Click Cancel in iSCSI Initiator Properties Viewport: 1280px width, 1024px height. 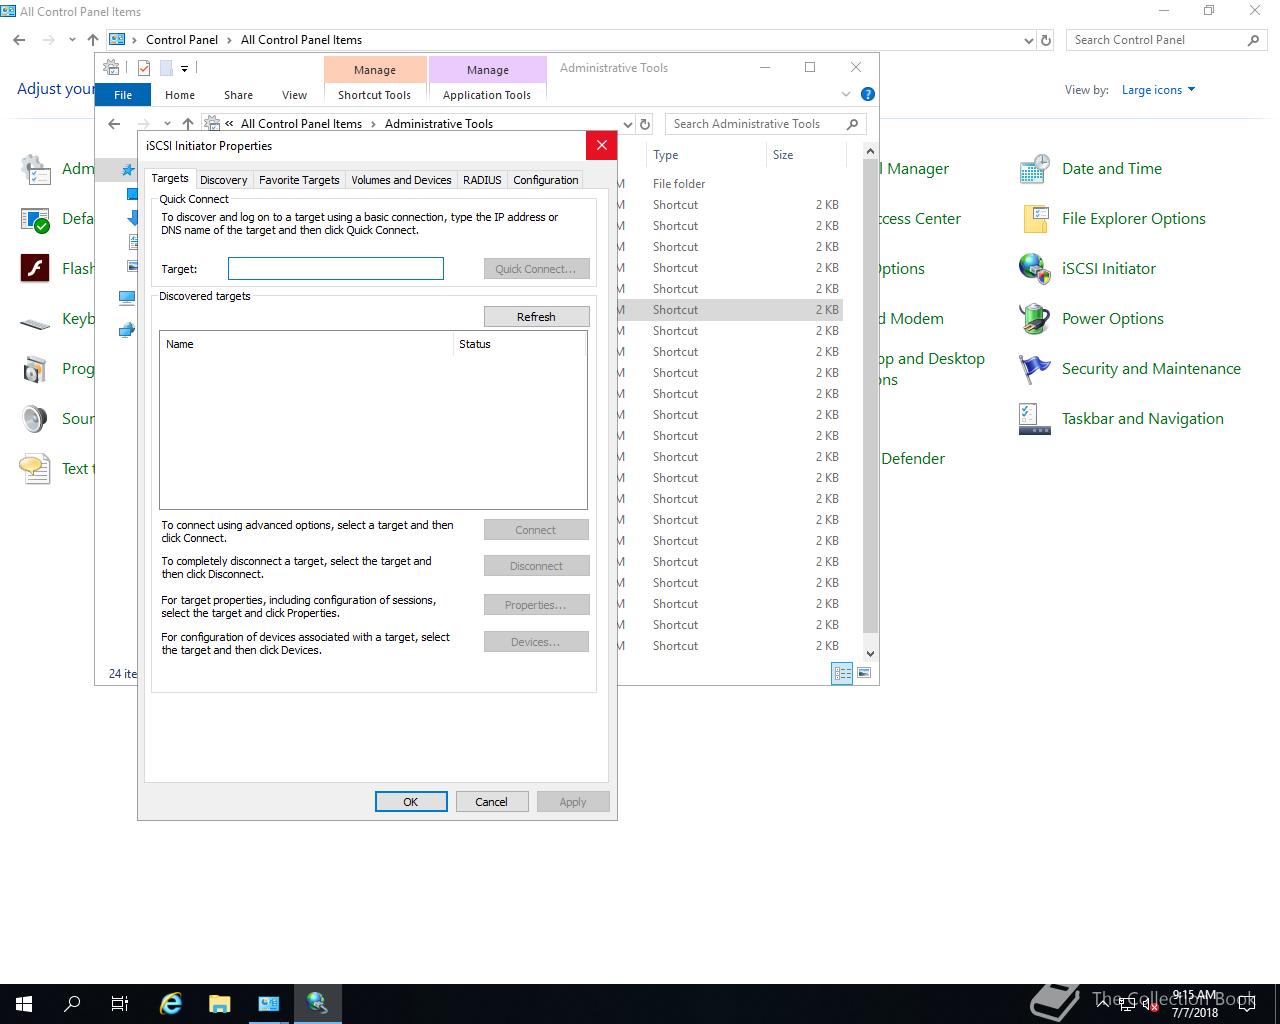492,802
